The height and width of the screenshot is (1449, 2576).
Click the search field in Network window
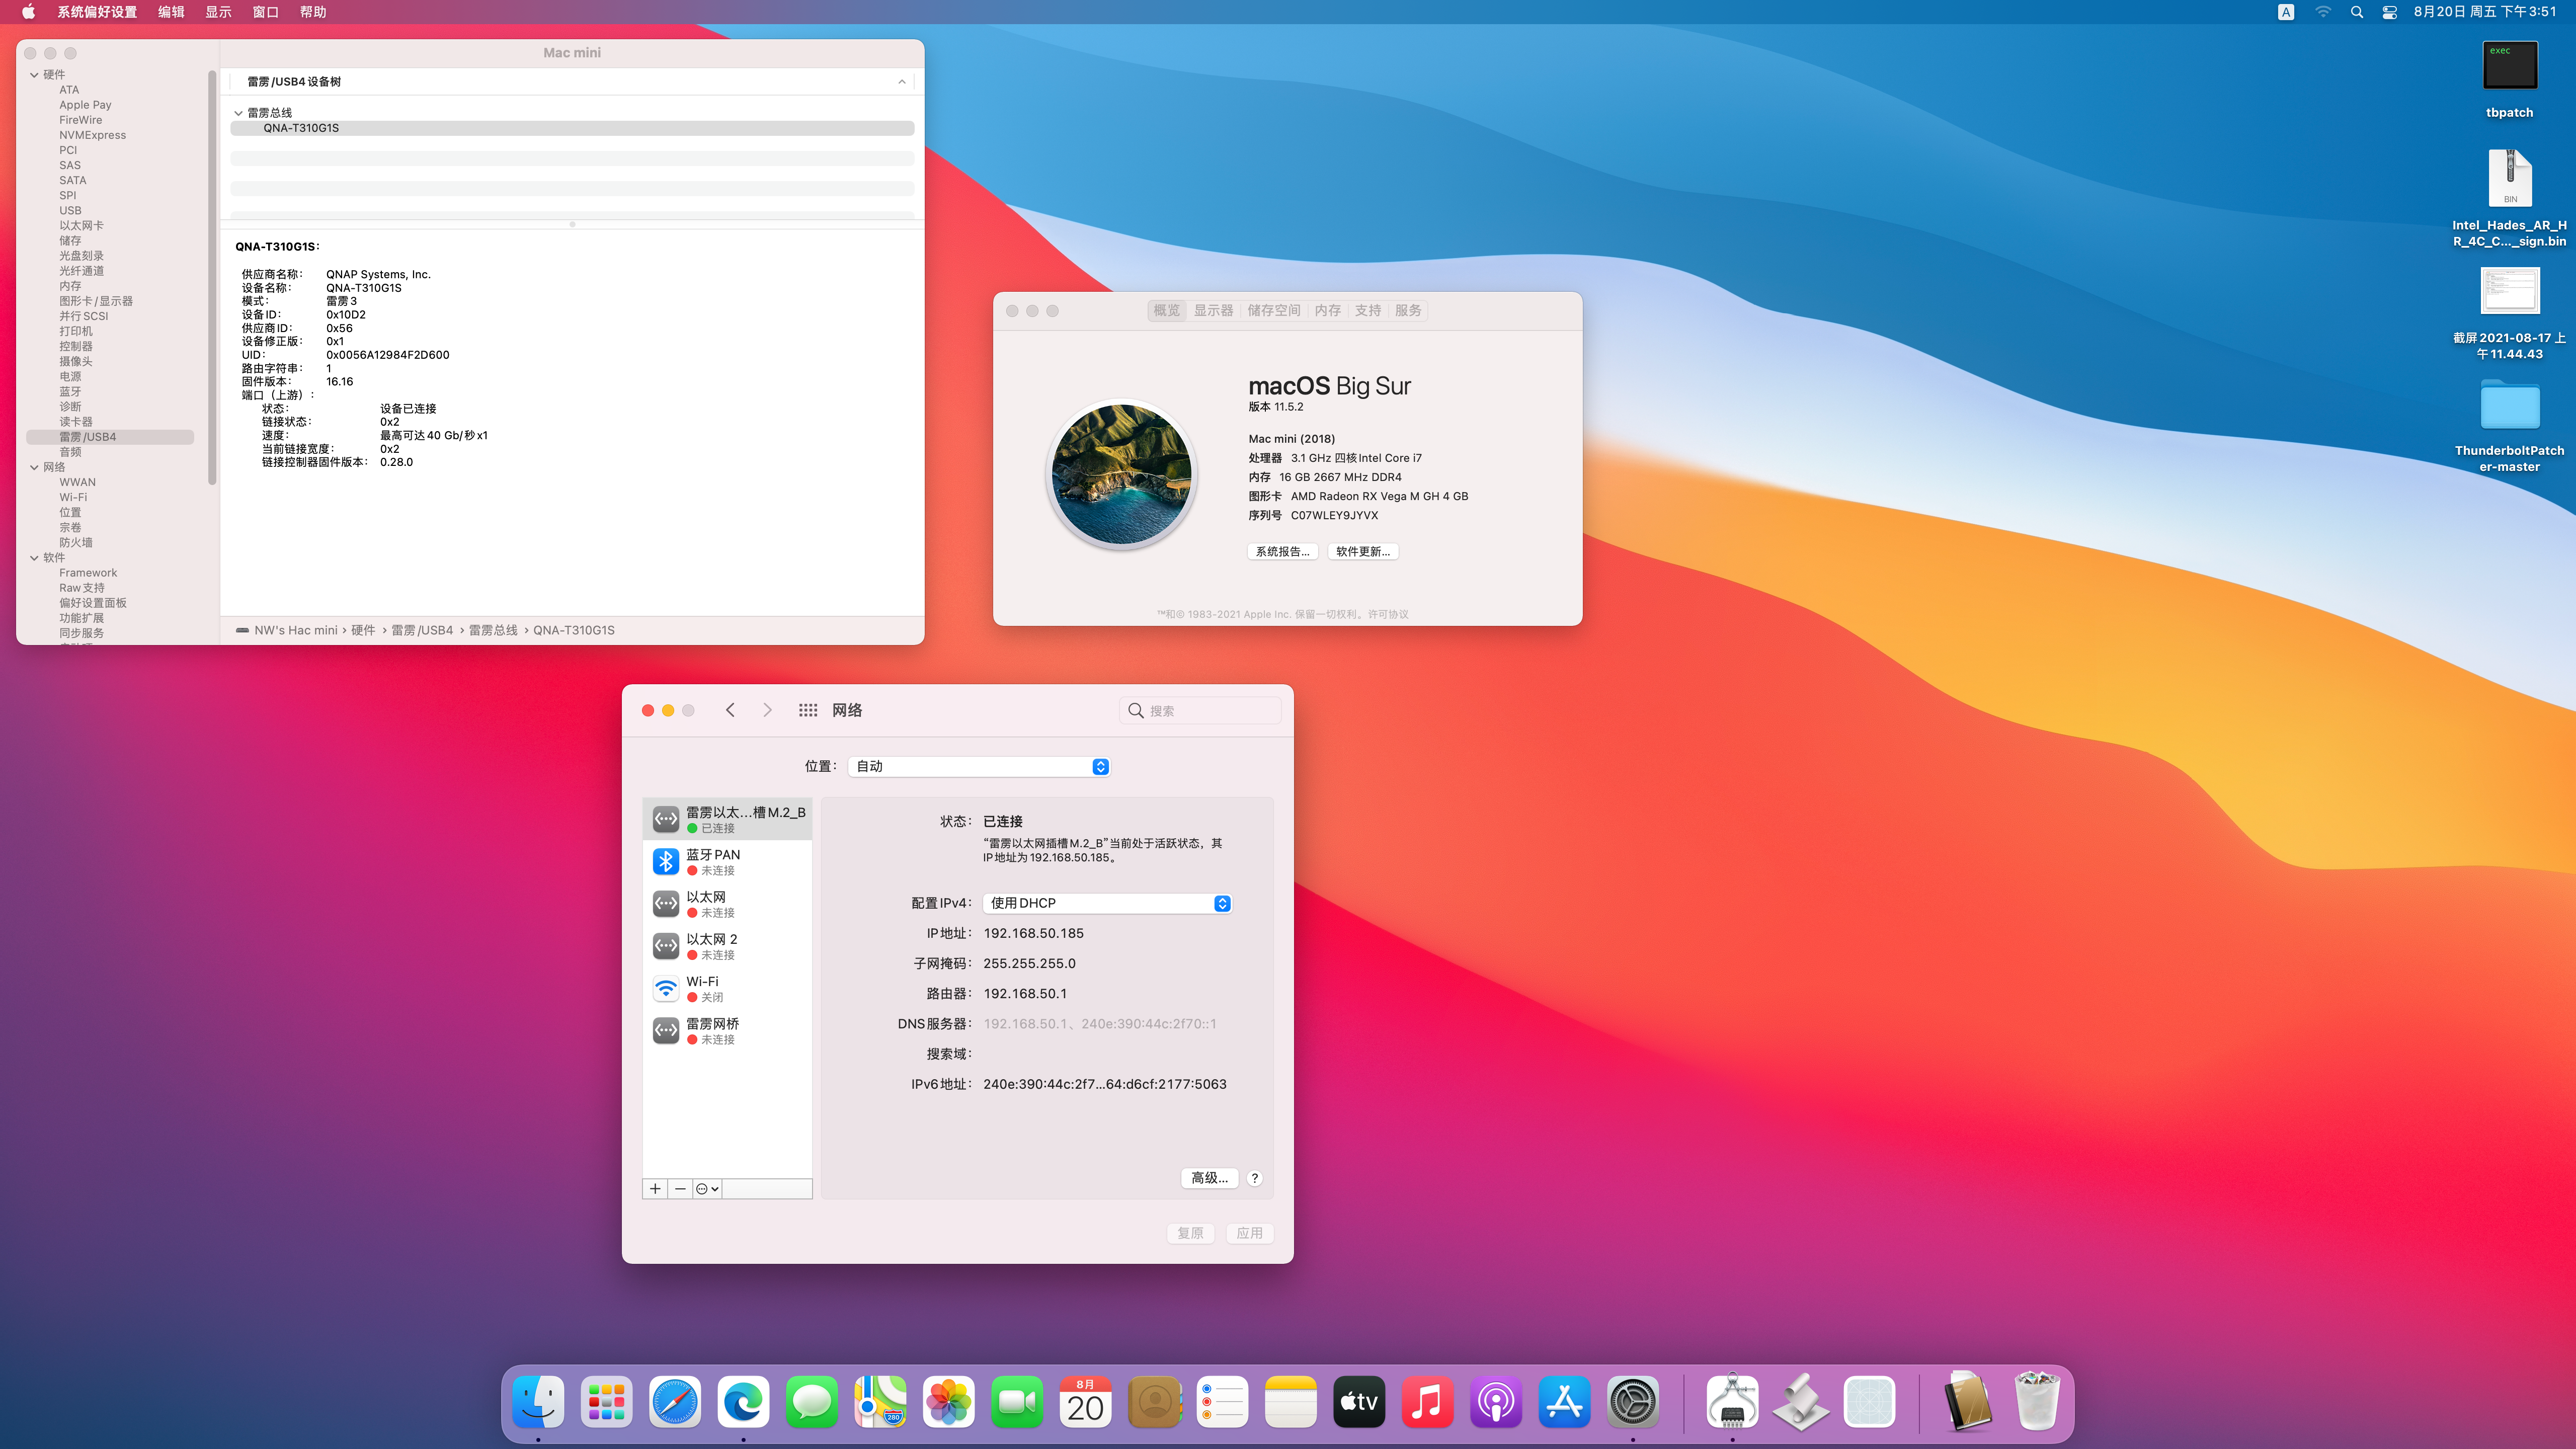1200,711
